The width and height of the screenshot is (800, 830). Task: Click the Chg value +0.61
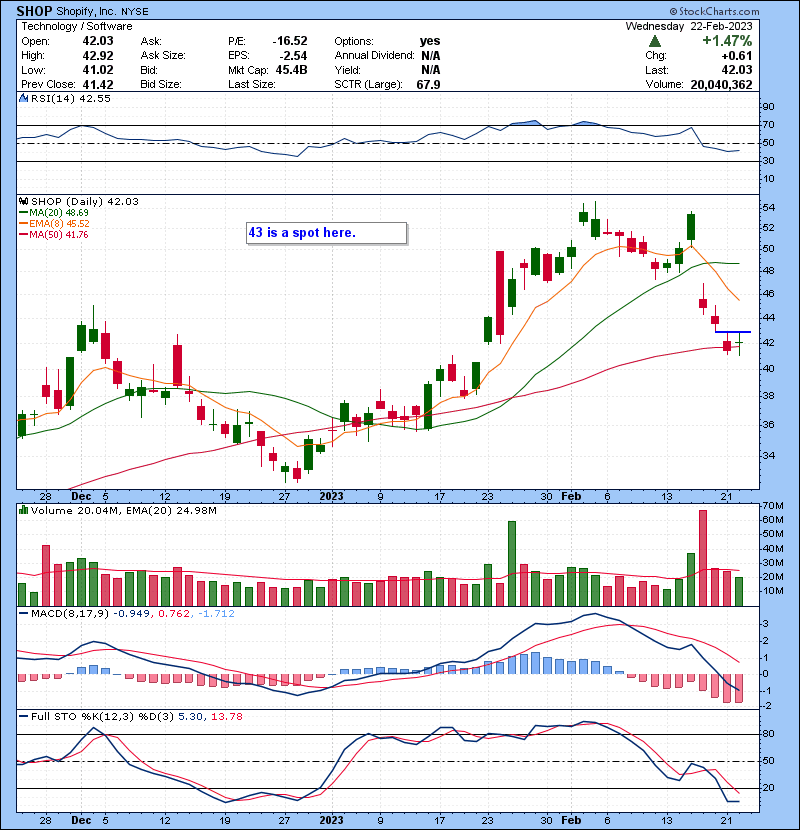tap(736, 56)
